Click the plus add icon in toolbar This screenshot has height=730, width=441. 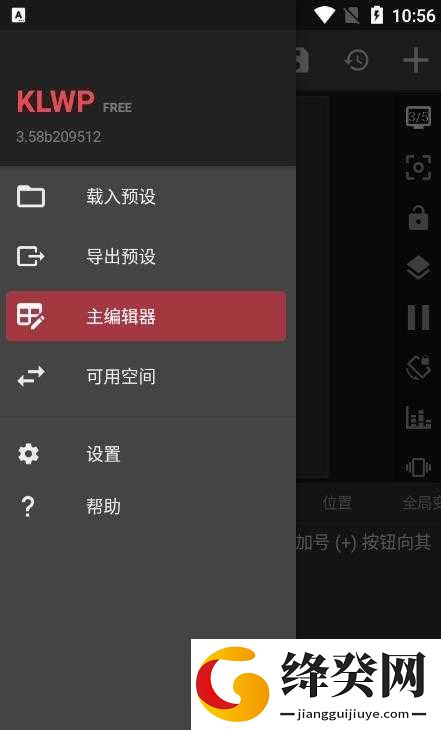(x=415, y=60)
